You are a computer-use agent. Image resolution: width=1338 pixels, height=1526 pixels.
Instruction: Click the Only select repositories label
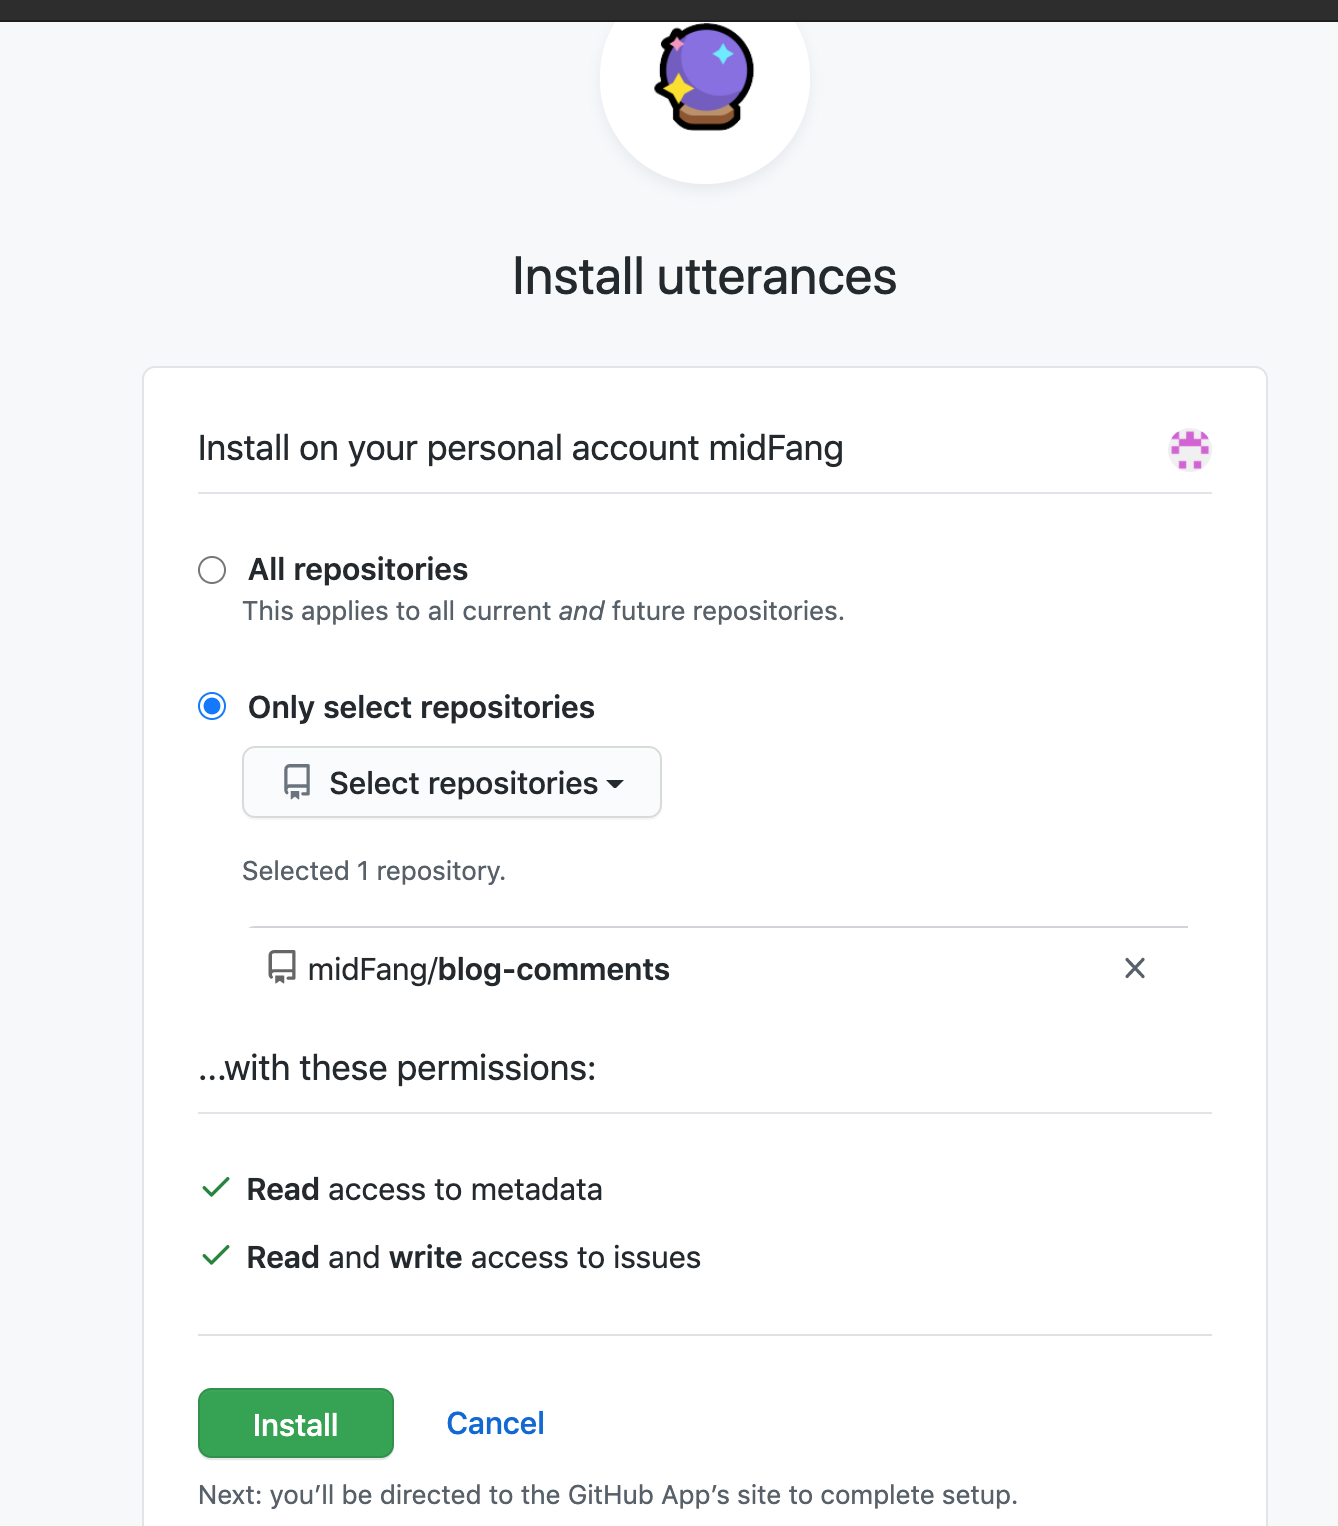coord(421,707)
